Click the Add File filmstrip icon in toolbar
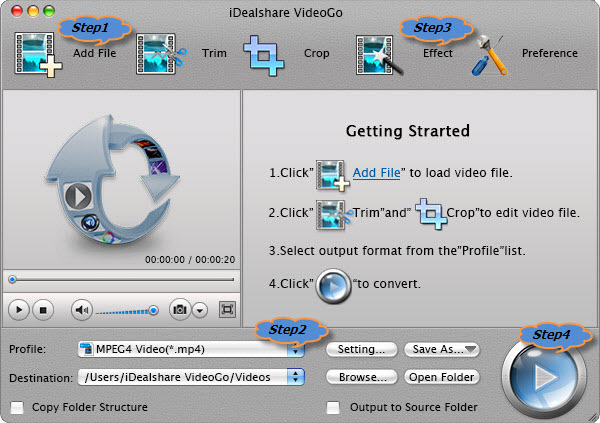The height and width of the screenshot is (423, 600). coord(38,54)
